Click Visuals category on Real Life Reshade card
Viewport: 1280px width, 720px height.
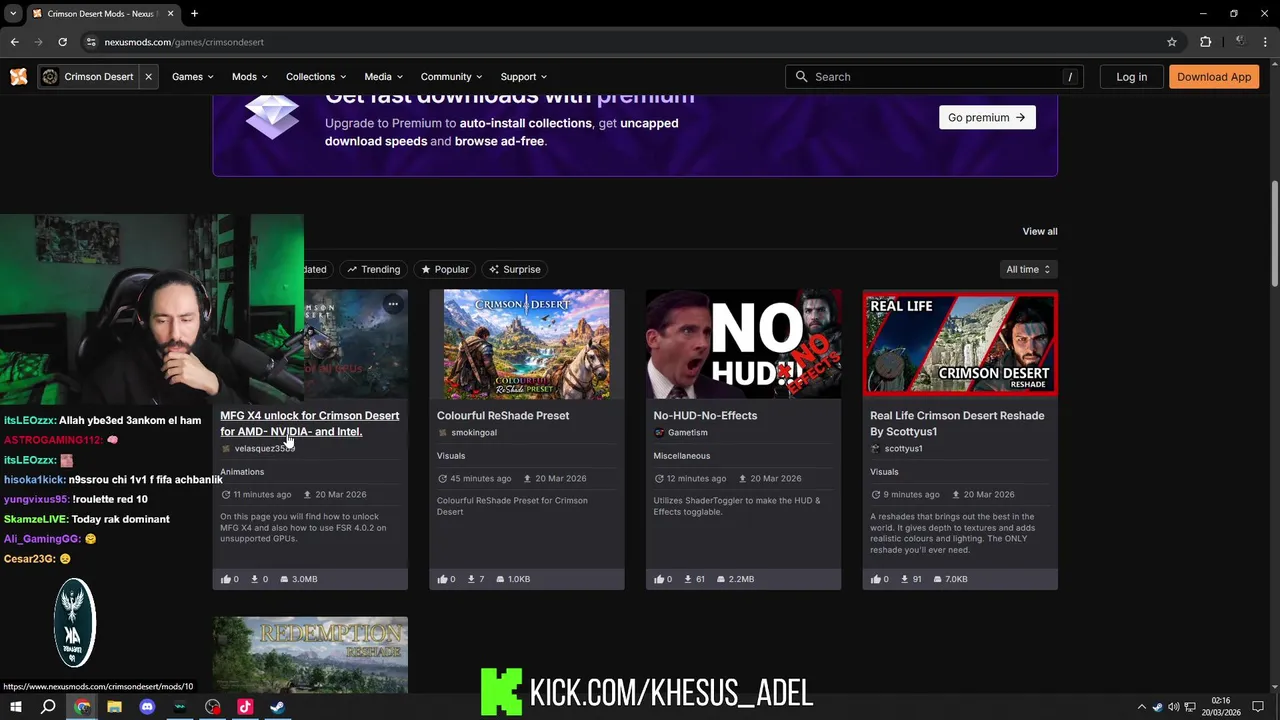pos(884,471)
